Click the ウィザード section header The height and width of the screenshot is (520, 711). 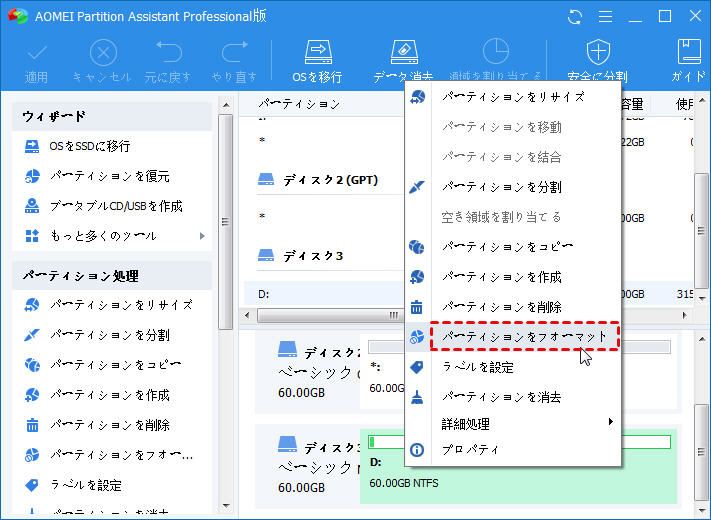pyautogui.click(x=112, y=116)
